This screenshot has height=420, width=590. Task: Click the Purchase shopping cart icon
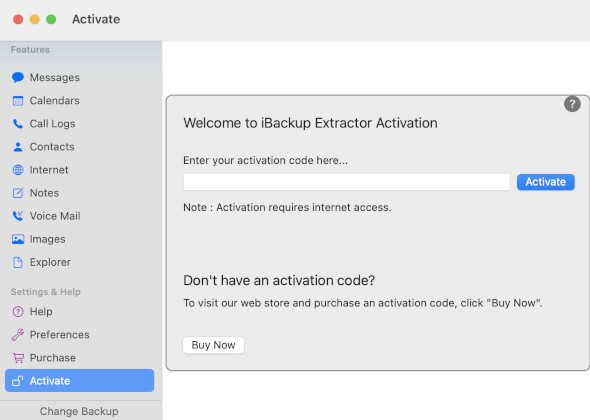(x=18, y=358)
